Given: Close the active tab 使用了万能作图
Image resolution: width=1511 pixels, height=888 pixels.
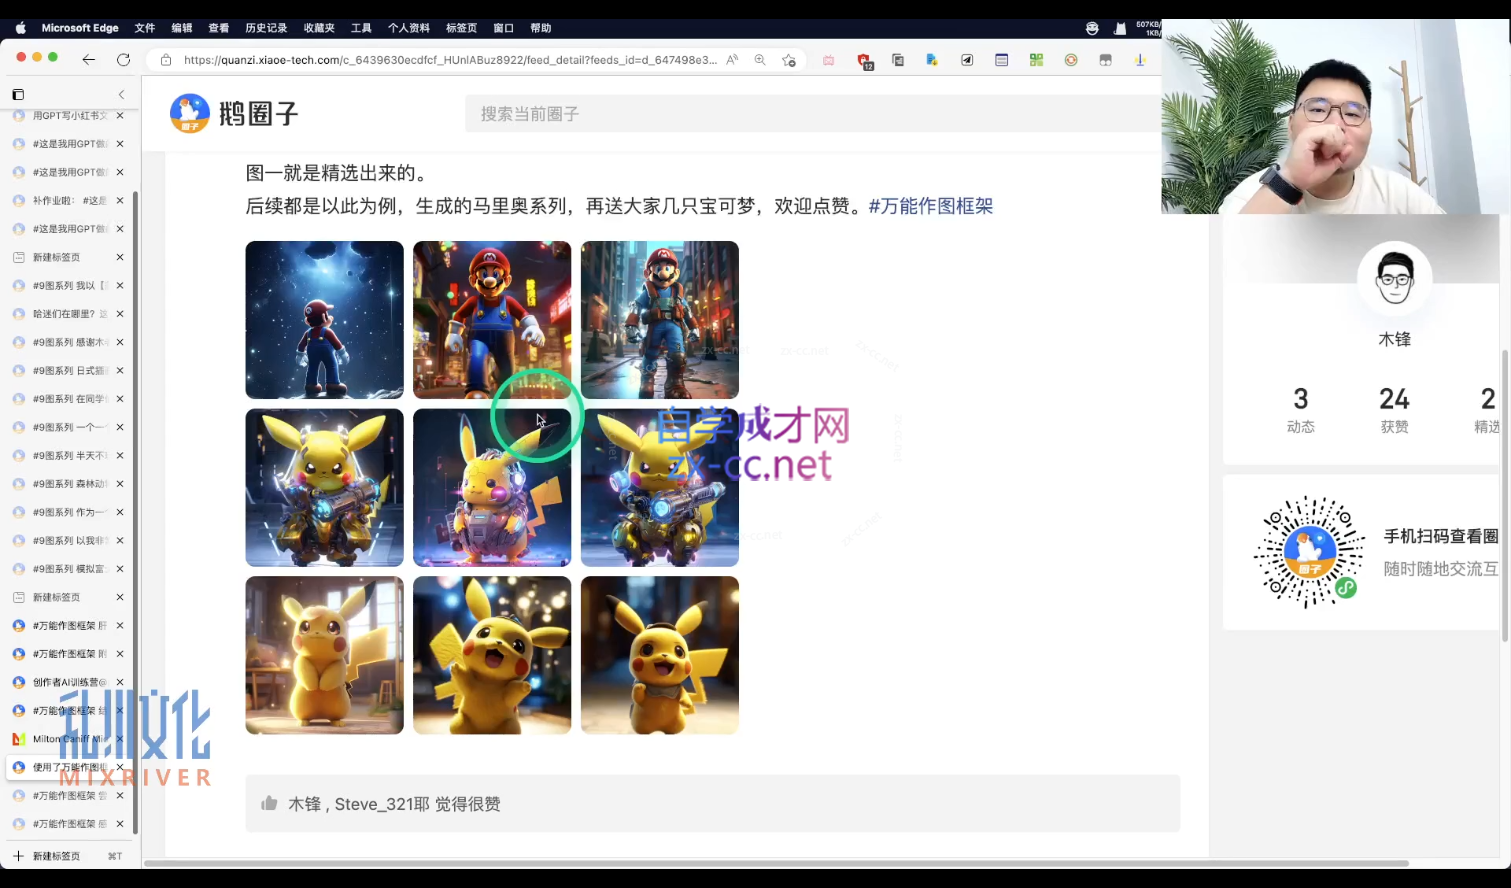Looking at the screenshot, I should point(120,767).
